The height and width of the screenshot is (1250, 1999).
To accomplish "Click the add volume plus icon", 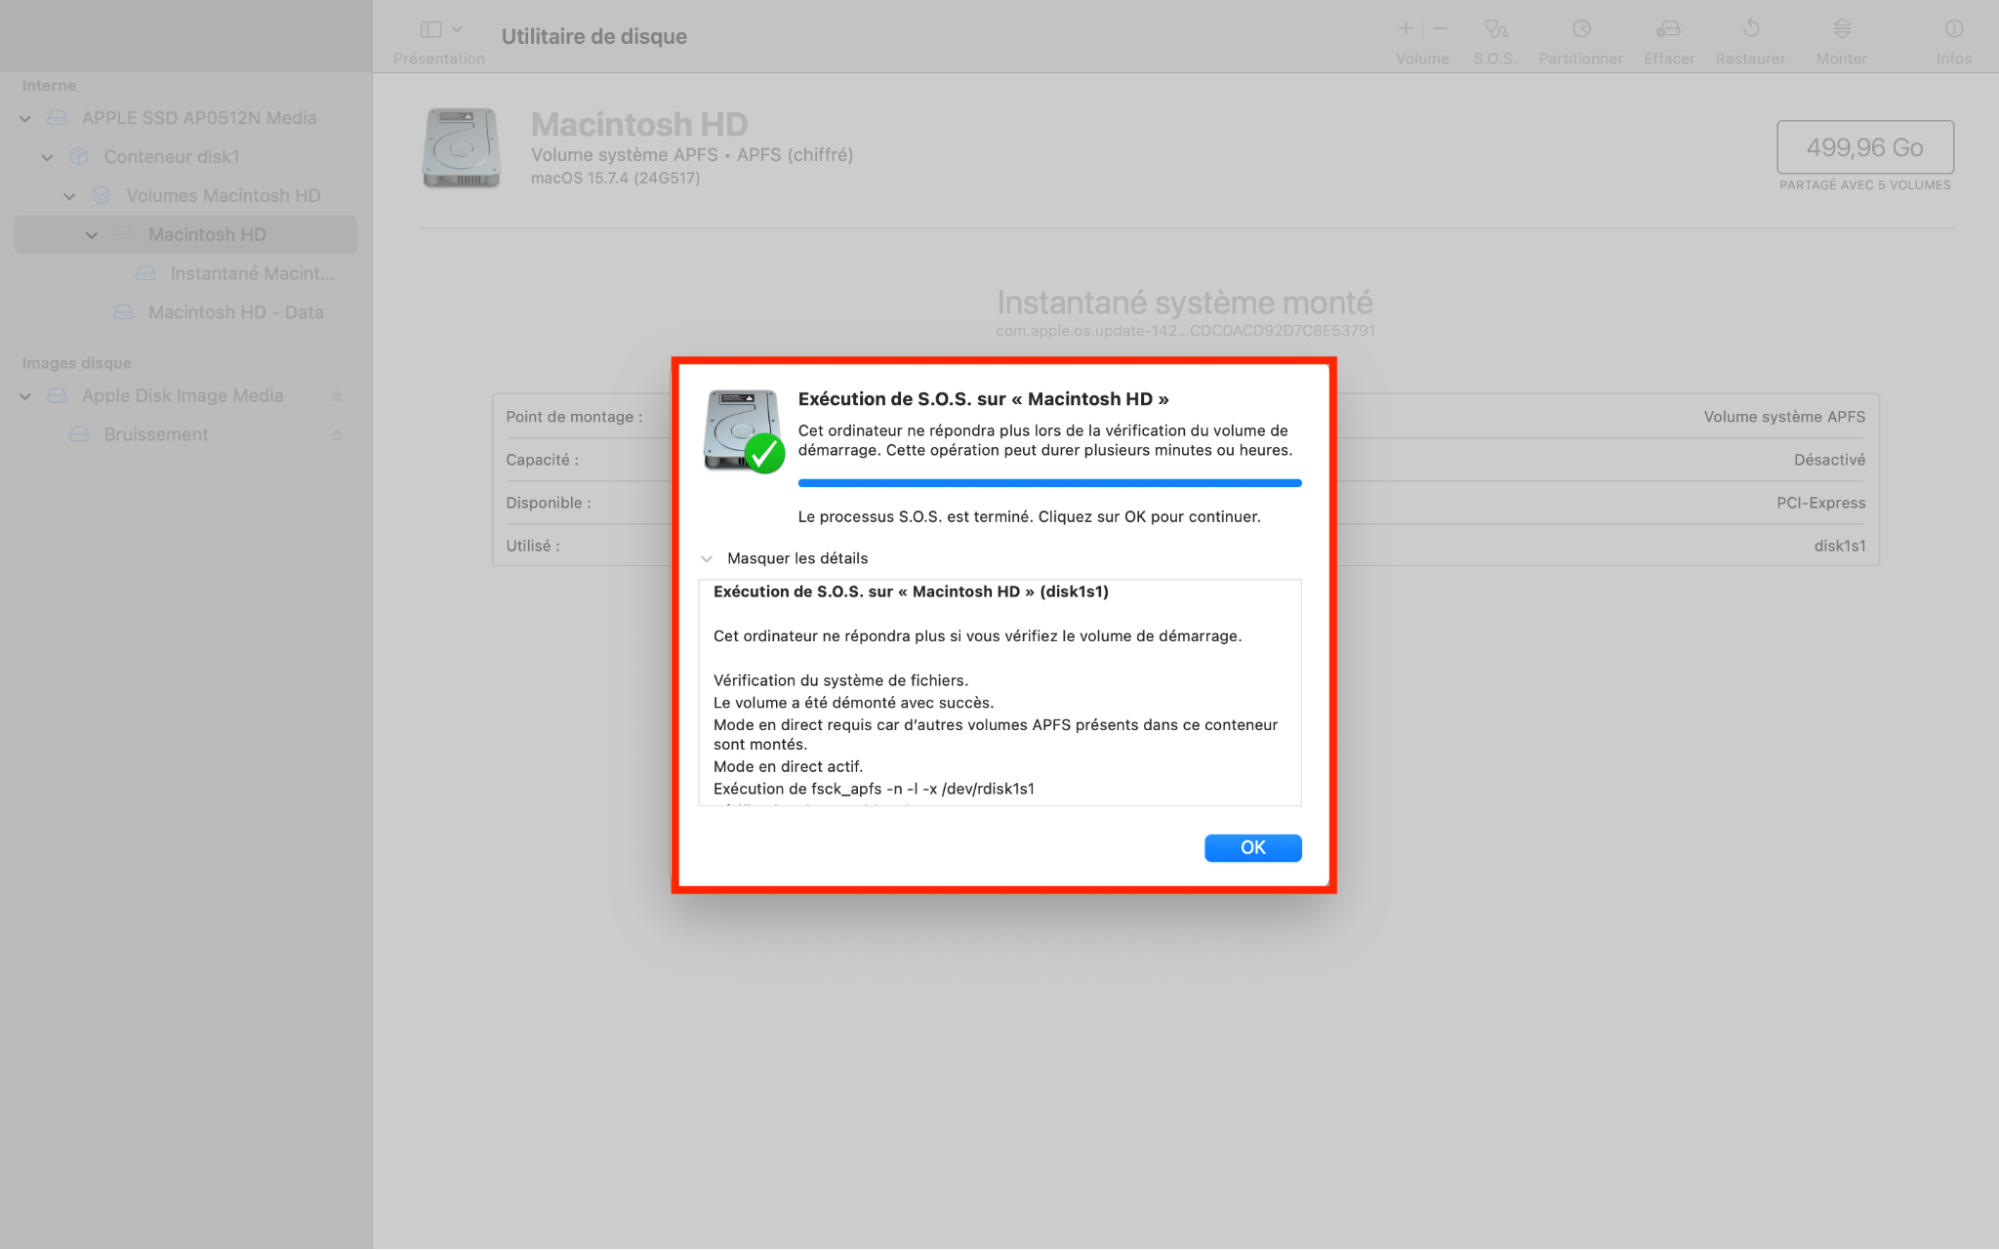I will tap(1405, 29).
